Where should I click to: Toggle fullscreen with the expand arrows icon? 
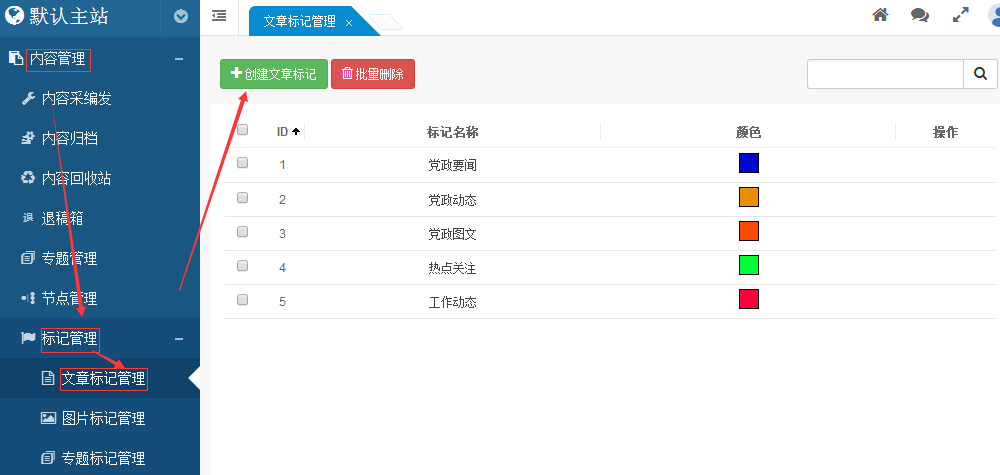pyautogui.click(x=960, y=15)
